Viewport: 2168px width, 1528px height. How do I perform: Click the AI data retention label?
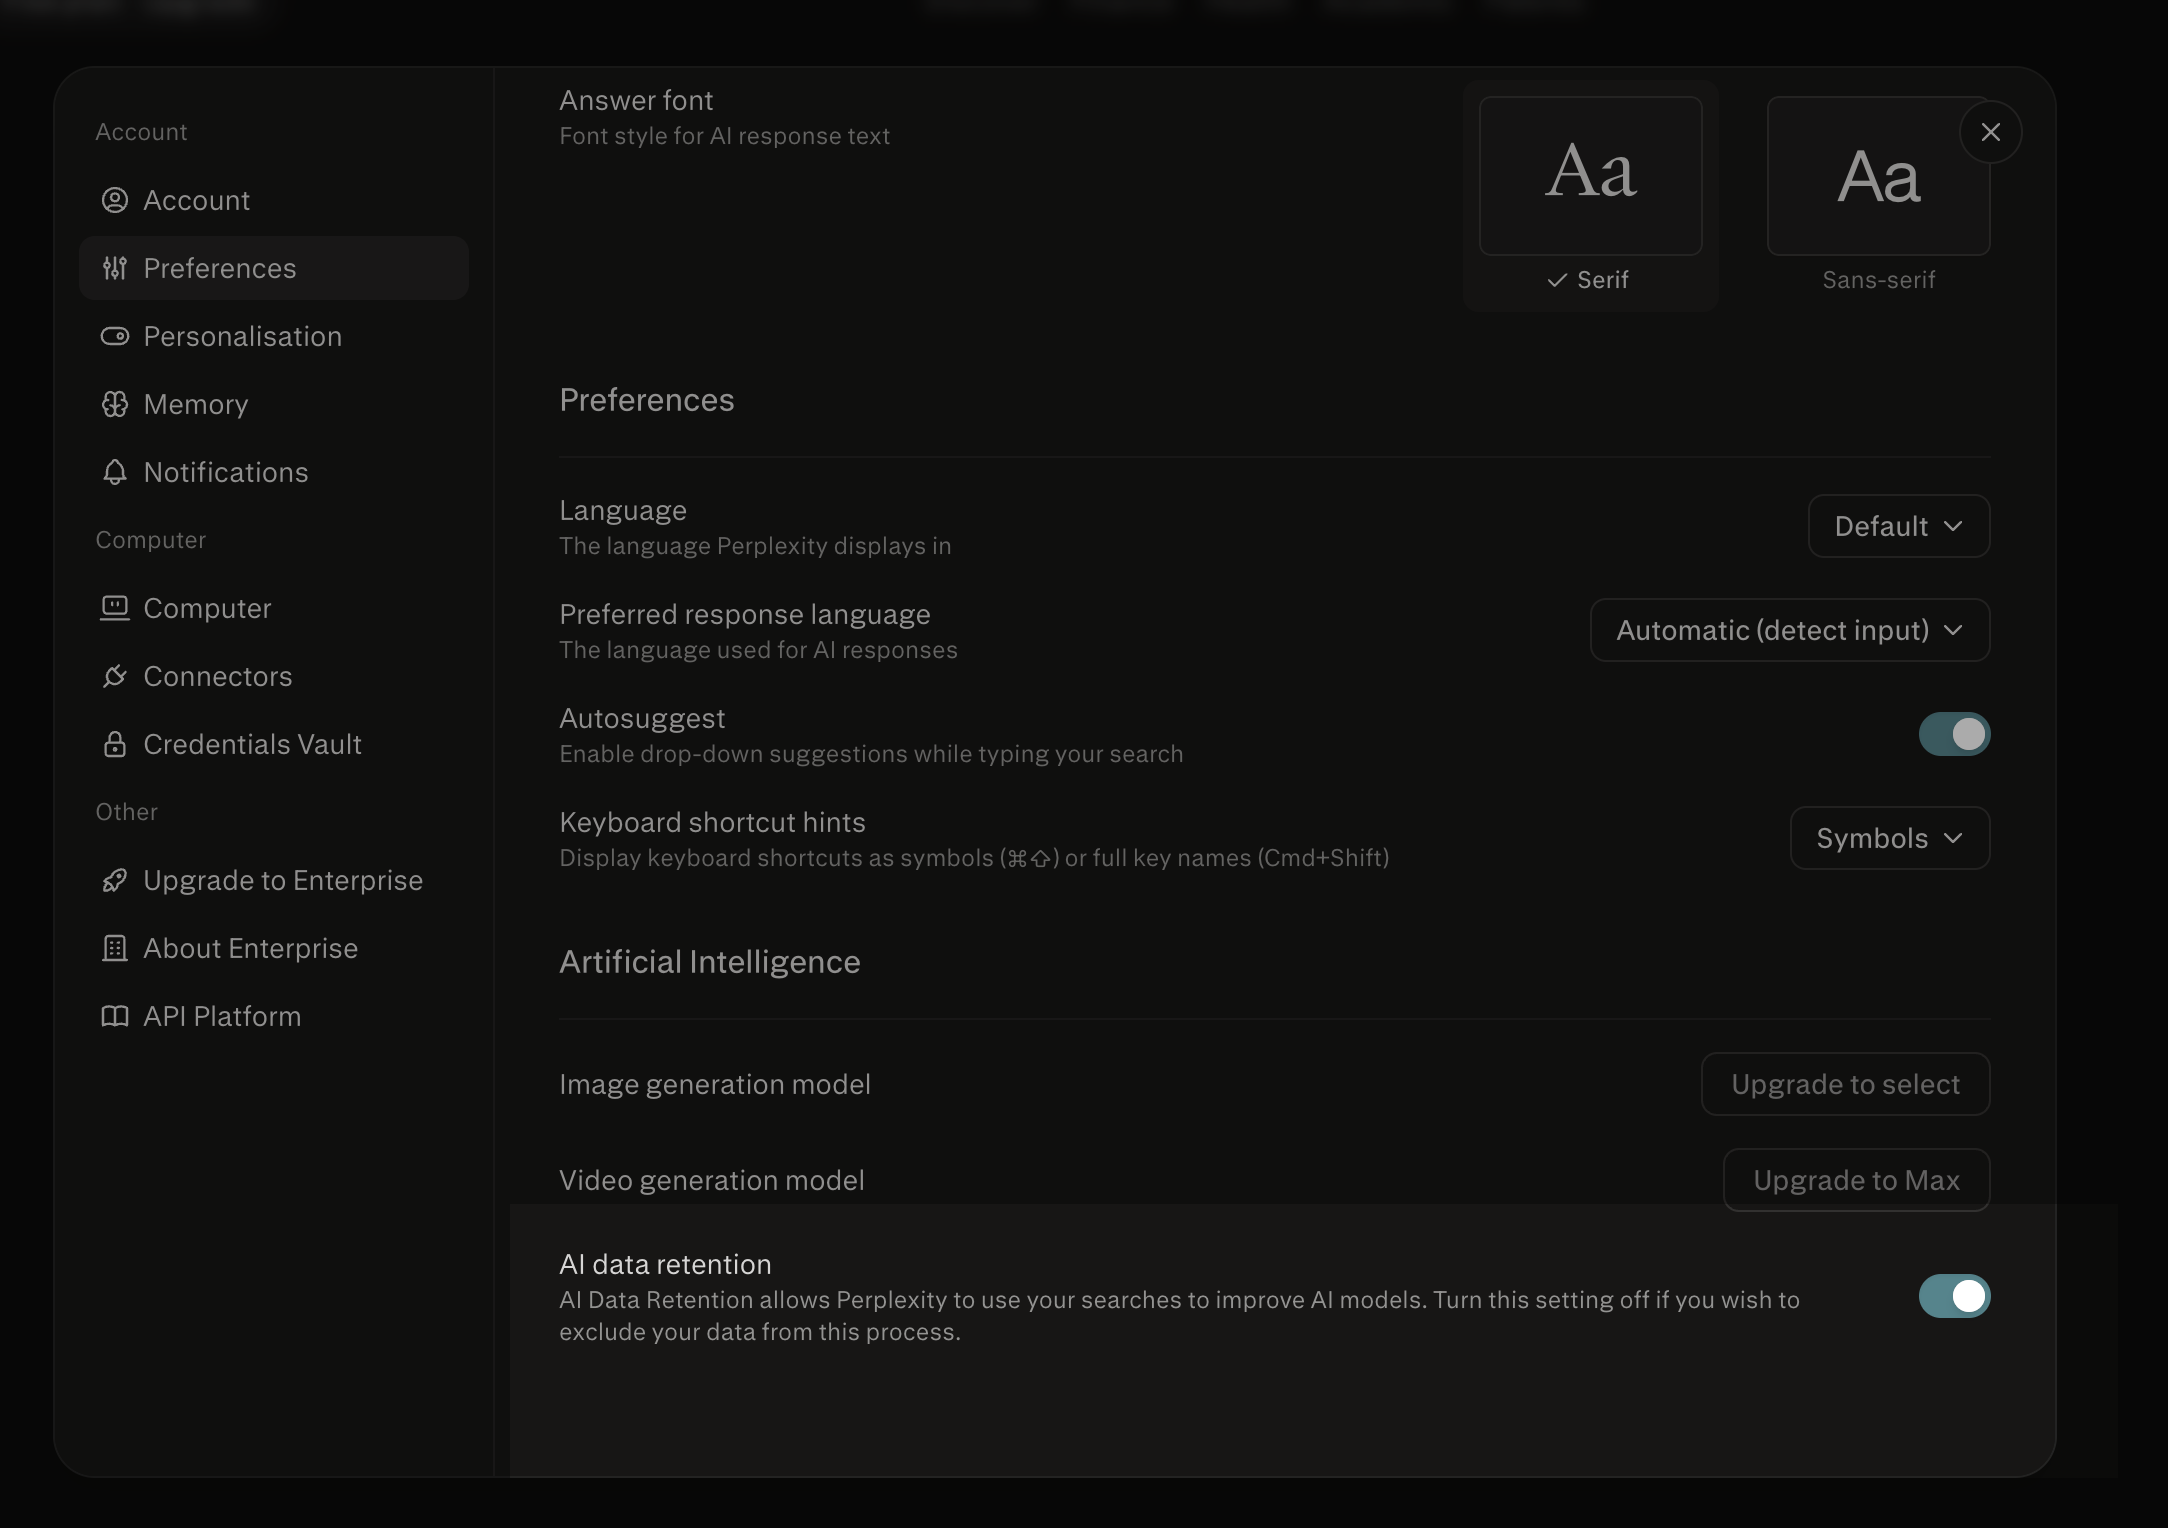[x=665, y=1264]
